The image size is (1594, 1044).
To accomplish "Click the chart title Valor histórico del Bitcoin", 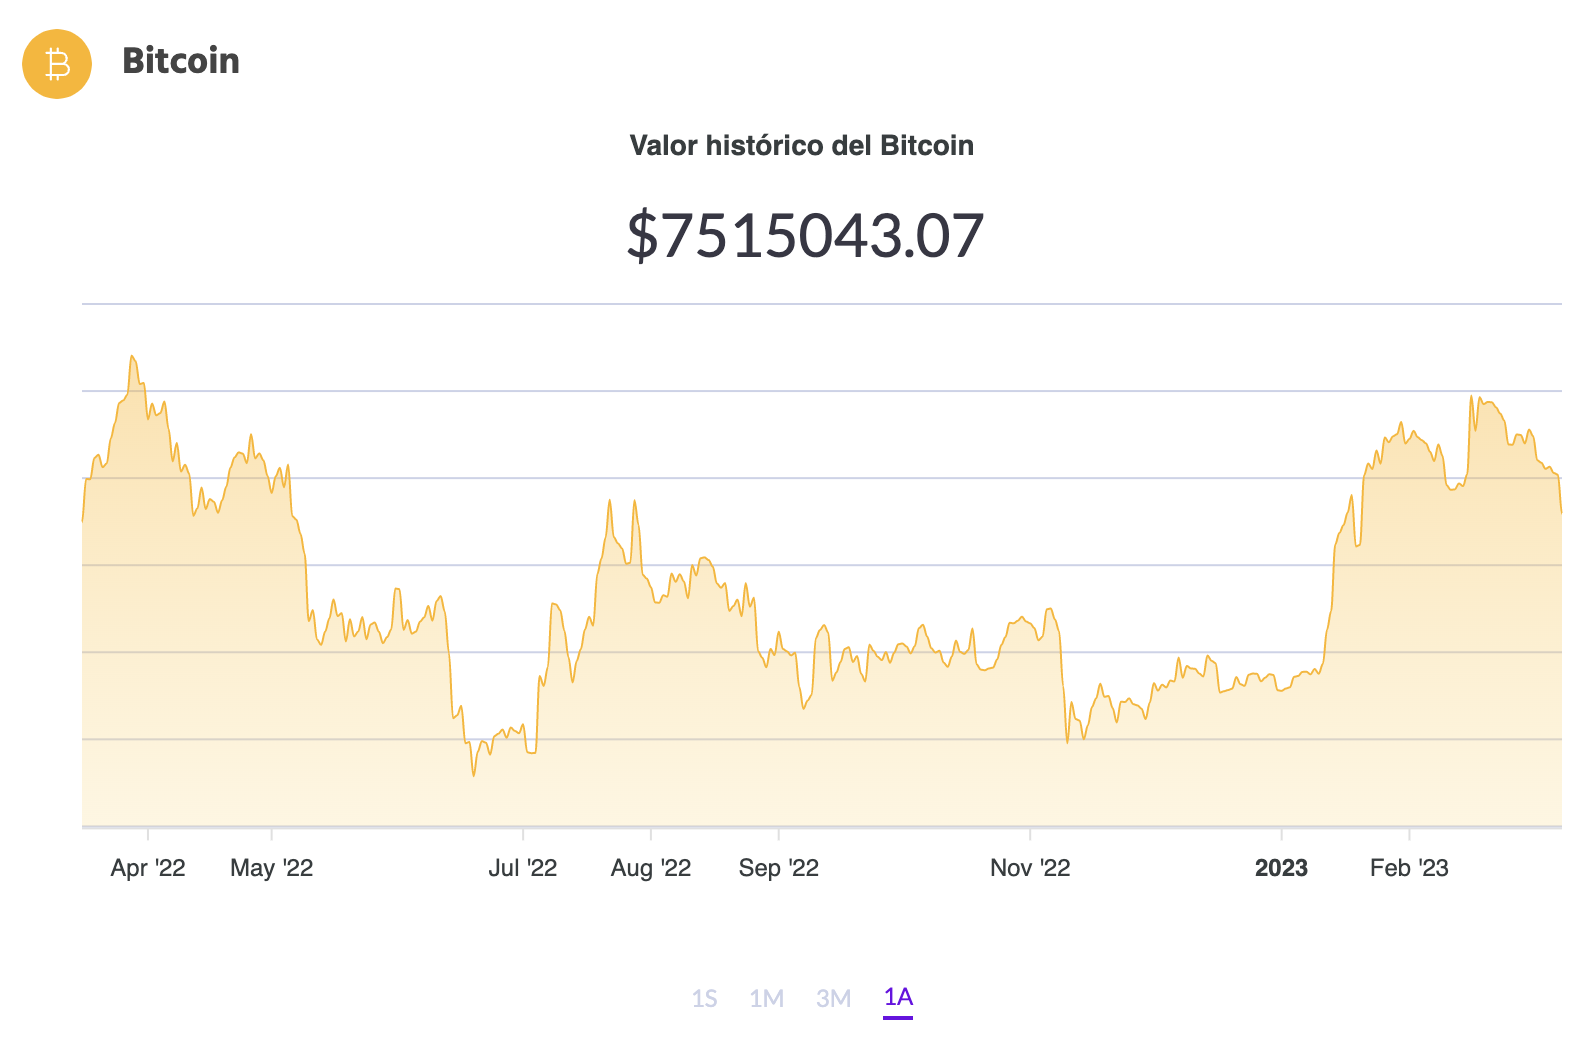I will (801, 145).
